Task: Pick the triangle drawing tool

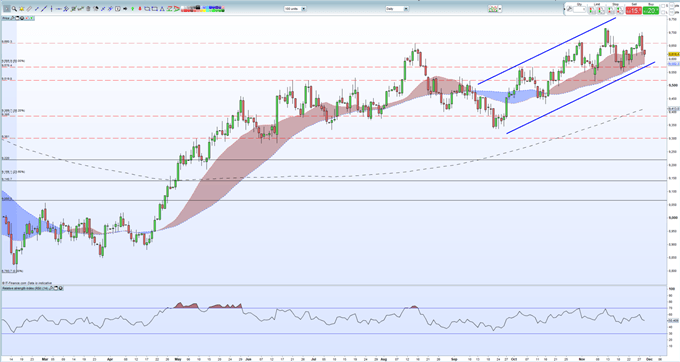Action: point(162,9)
